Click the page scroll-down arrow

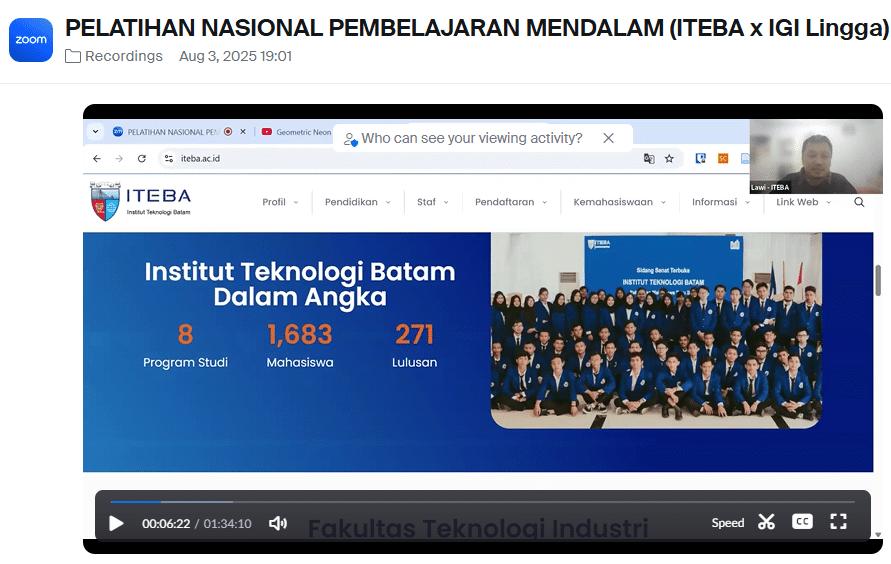[x=878, y=534]
